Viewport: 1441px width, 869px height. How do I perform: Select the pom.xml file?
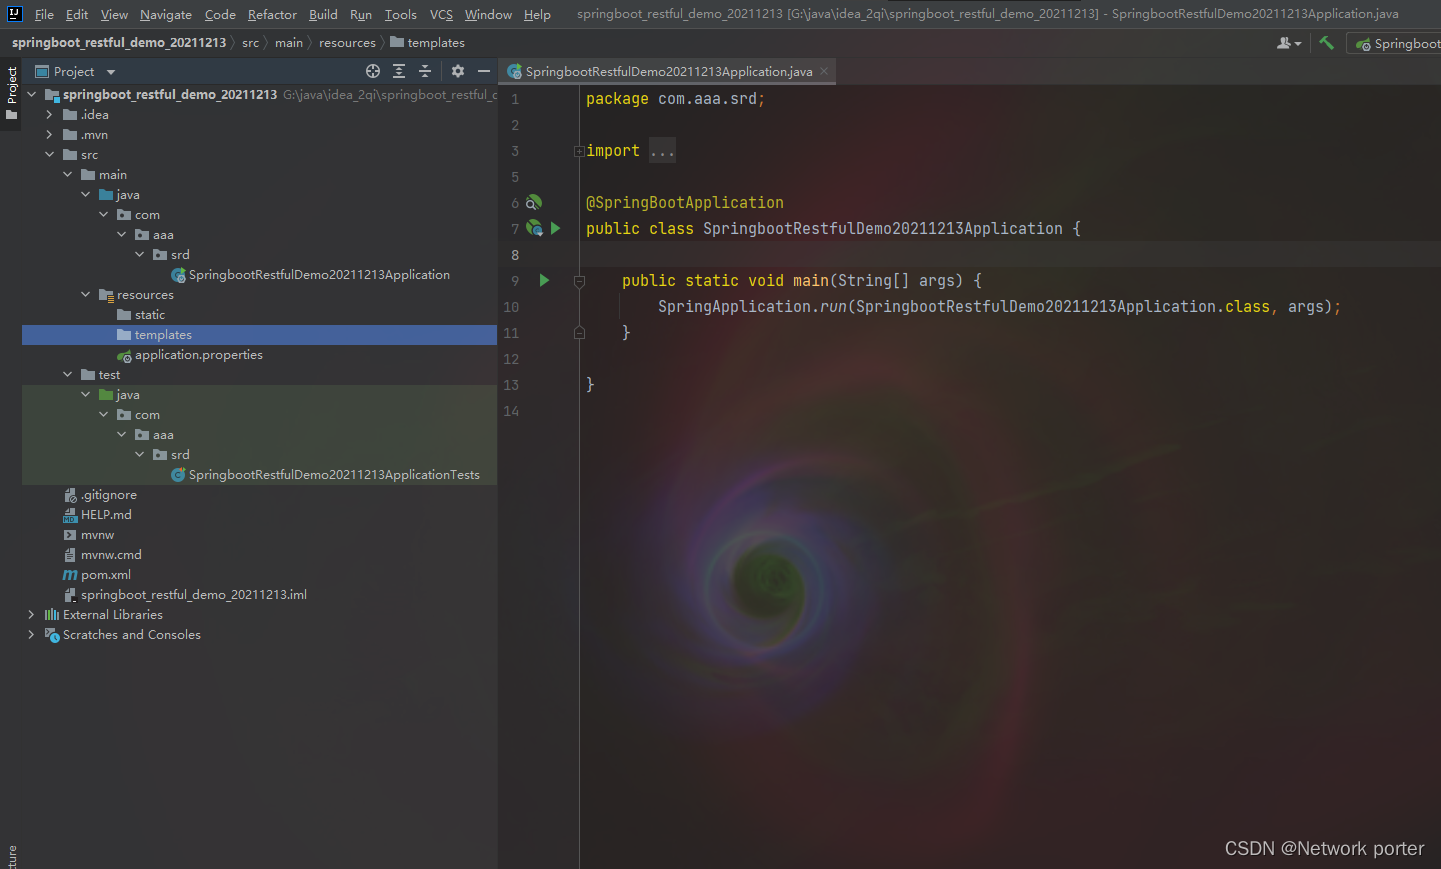(97, 574)
